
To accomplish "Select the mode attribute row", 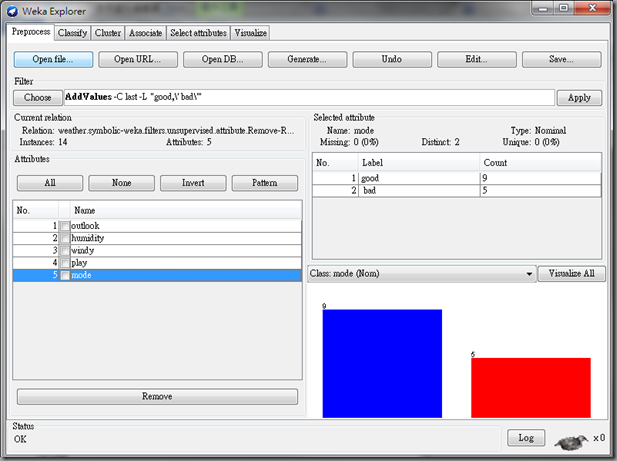I will (157, 275).
